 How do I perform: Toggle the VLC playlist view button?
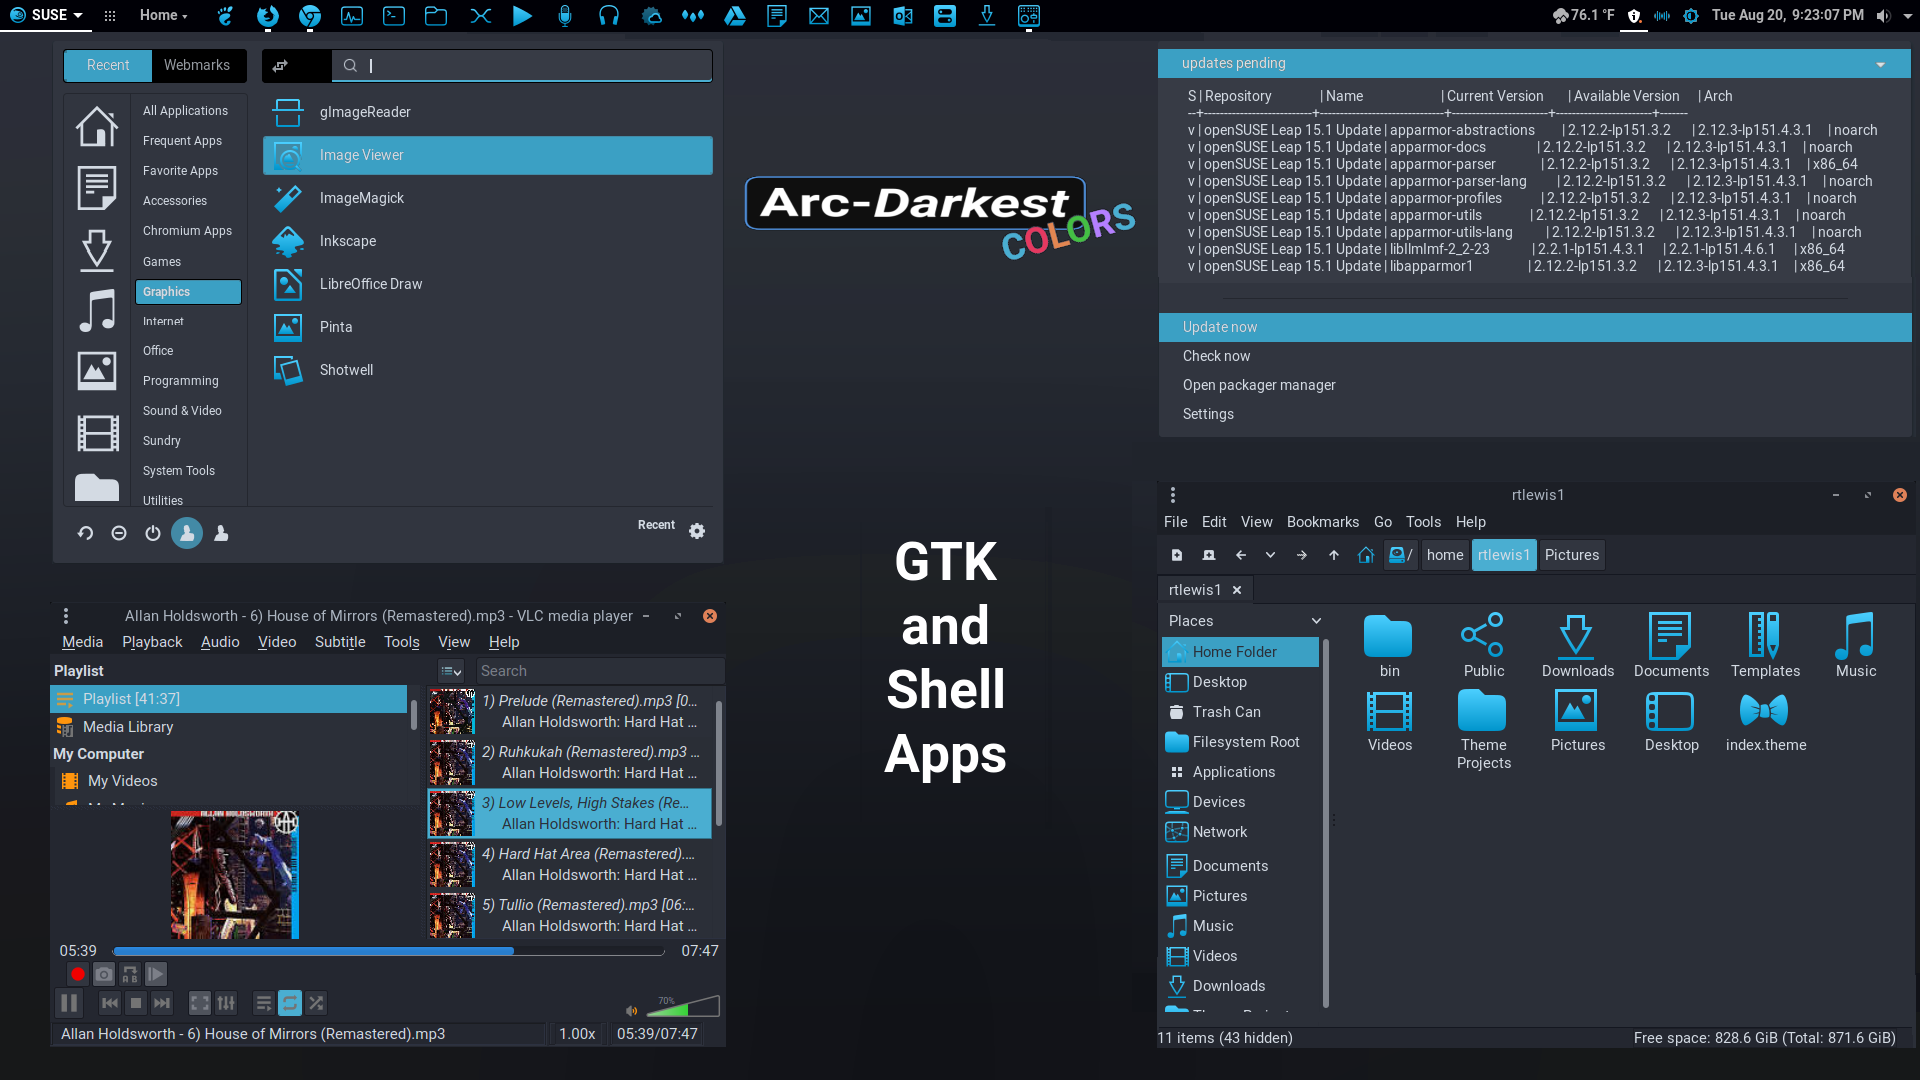(264, 1003)
